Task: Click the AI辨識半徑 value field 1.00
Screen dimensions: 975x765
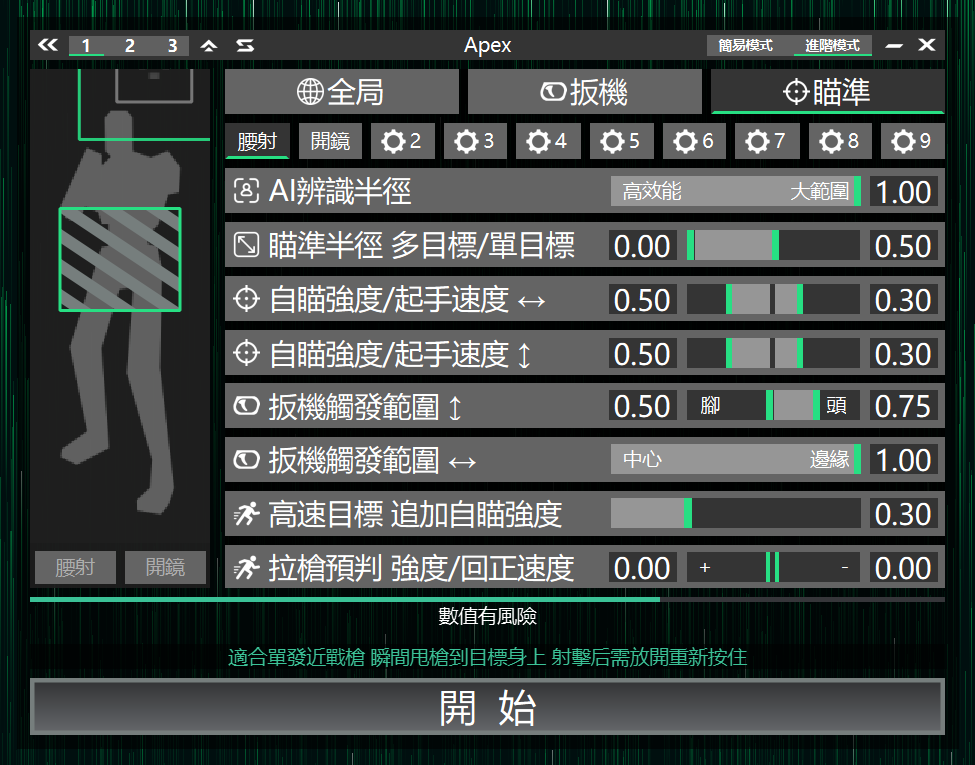Action: (903, 191)
